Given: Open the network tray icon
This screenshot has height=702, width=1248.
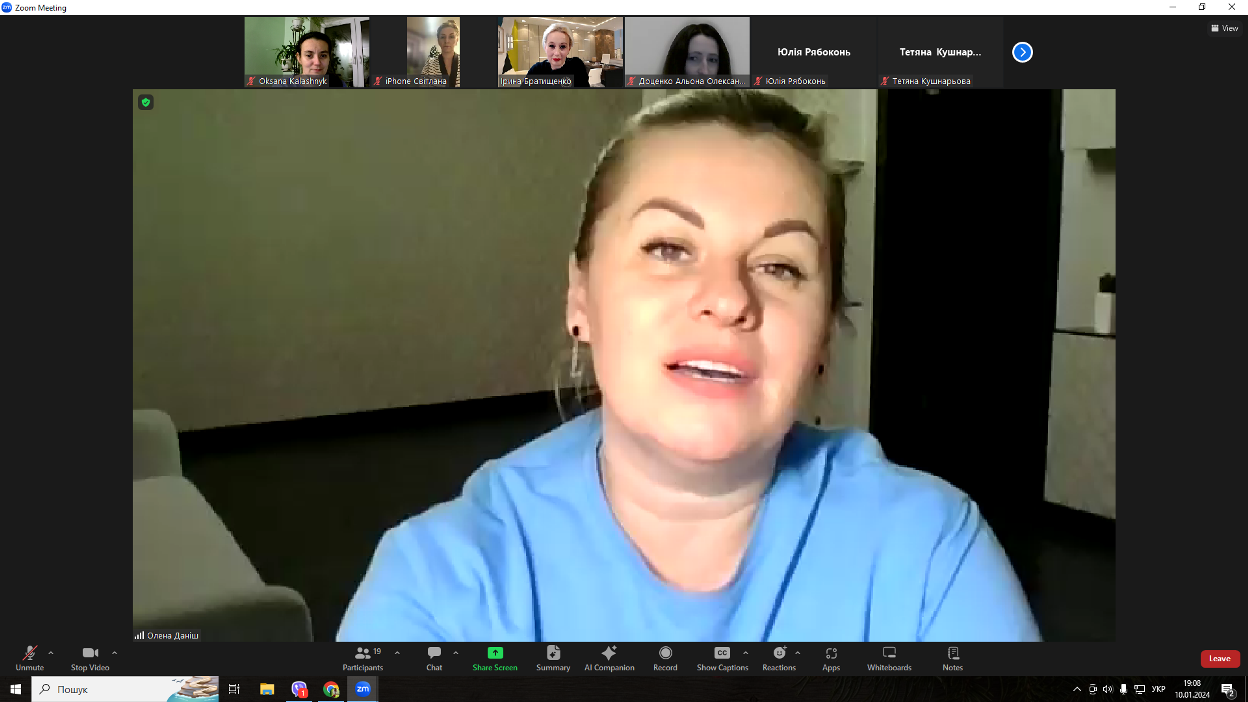Looking at the screenshot, I should point(1140,689).
